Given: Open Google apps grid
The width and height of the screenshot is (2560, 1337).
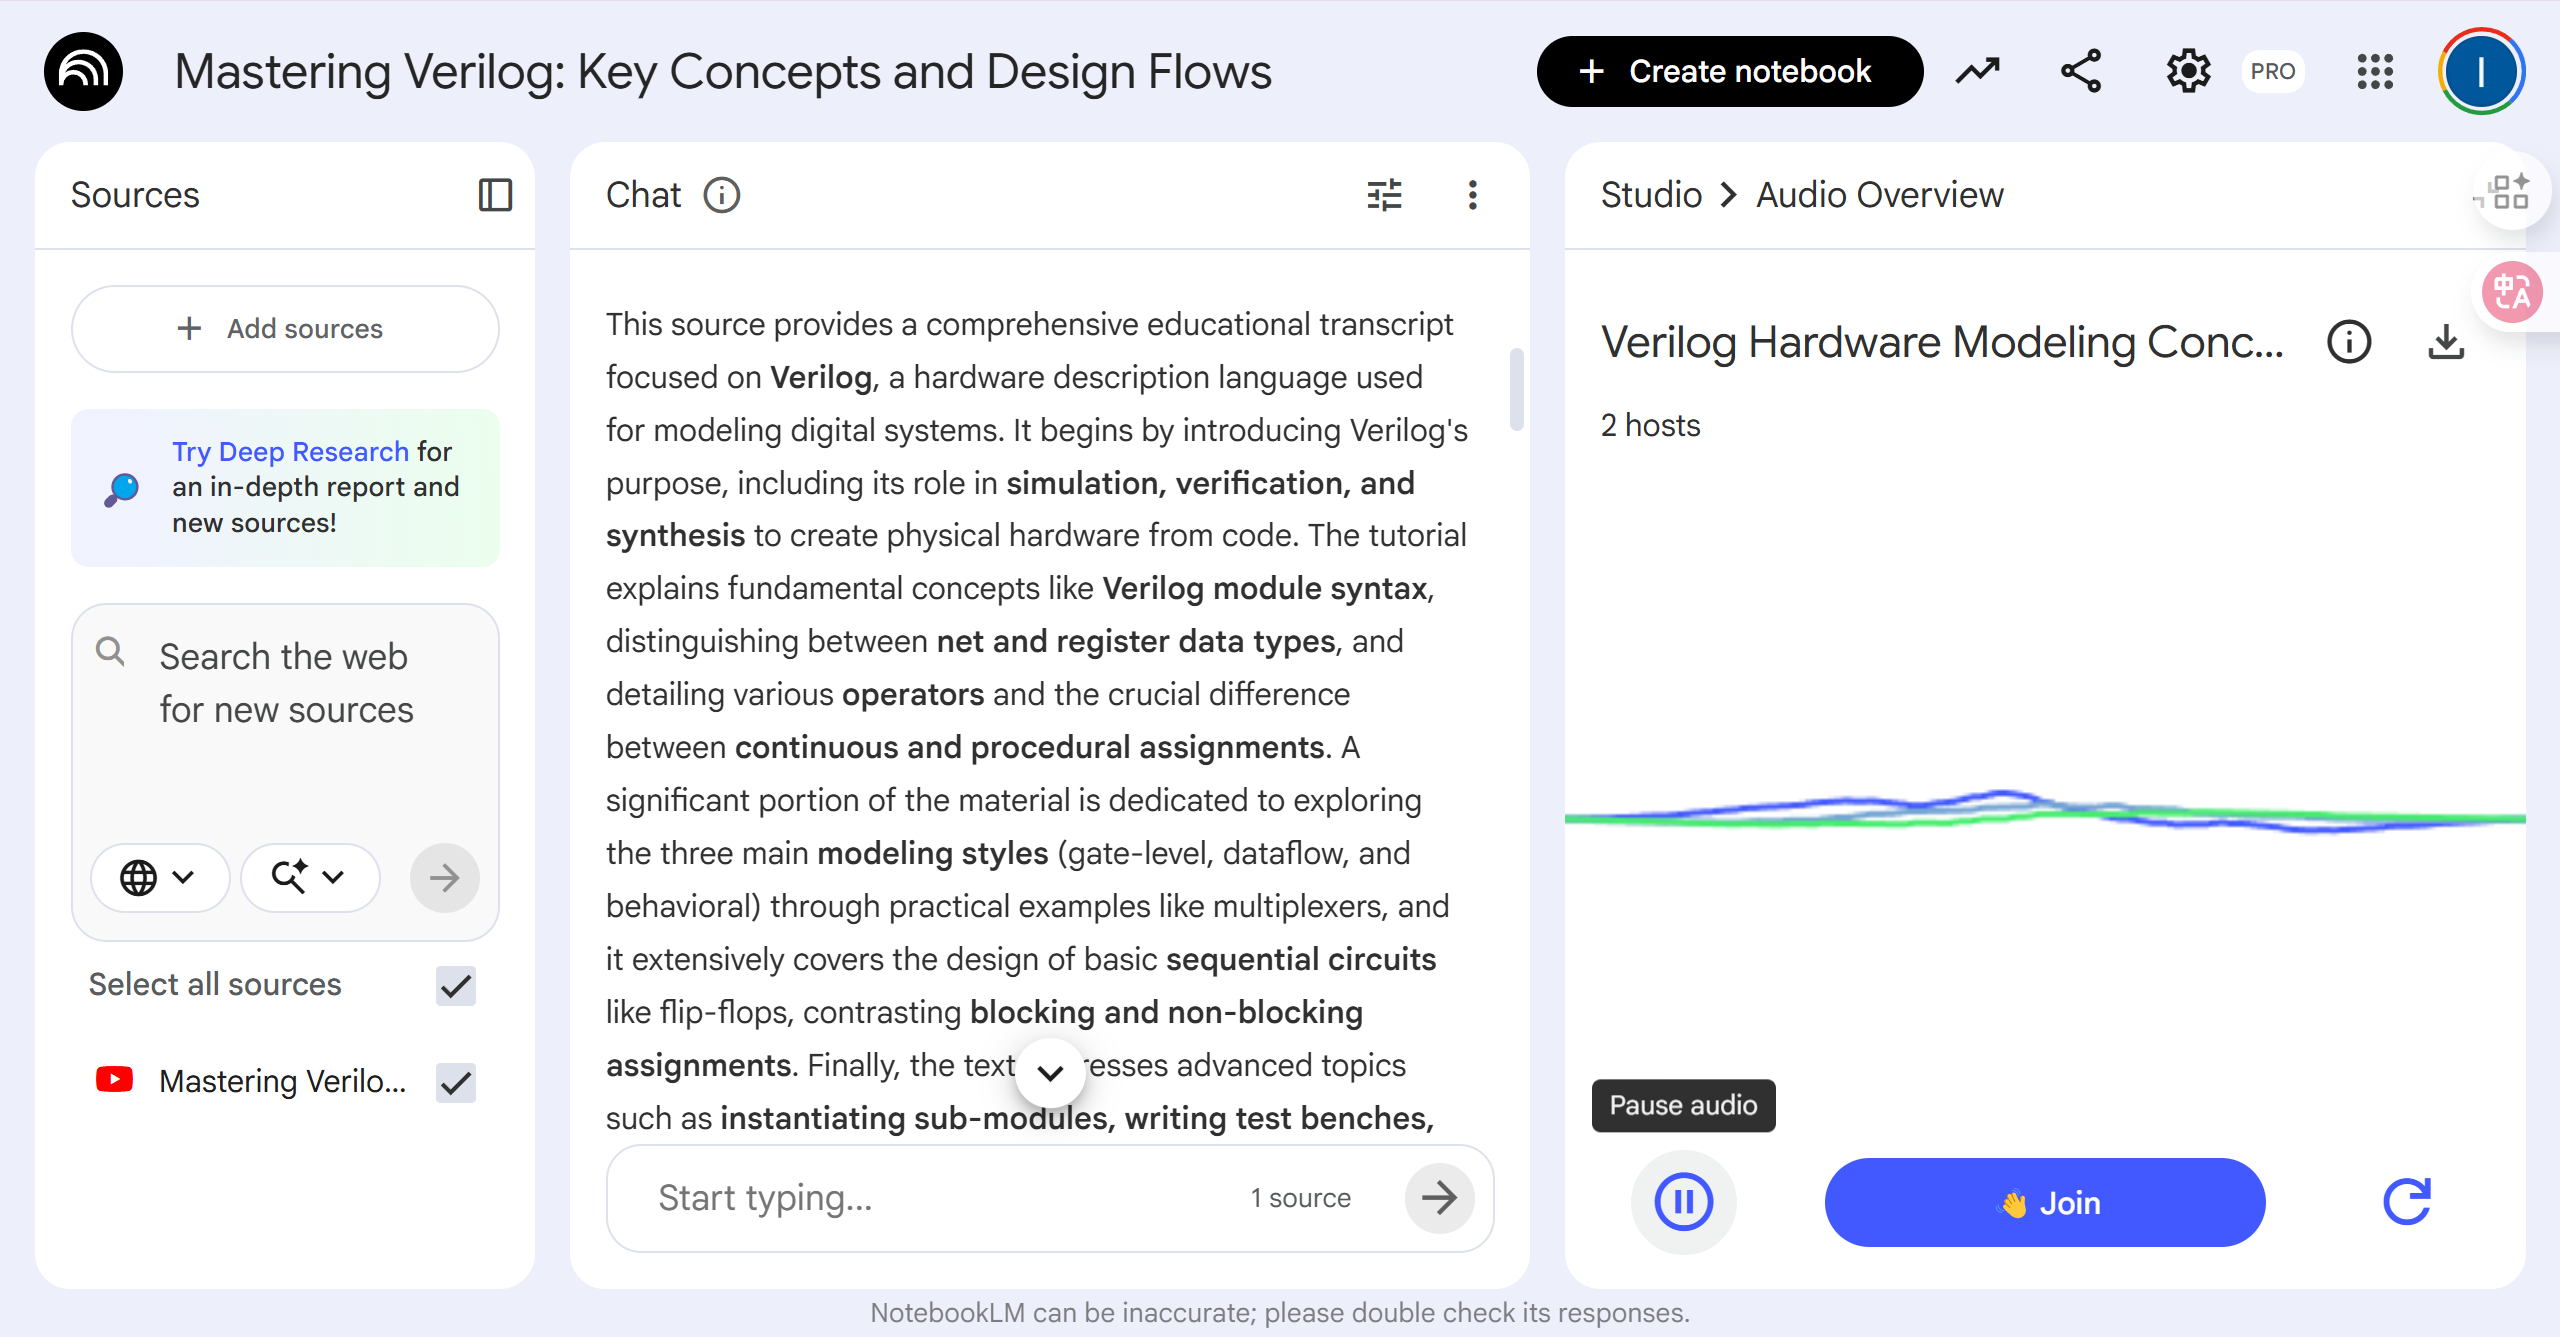Looking at the screenshot, I should pos(2374,71).
